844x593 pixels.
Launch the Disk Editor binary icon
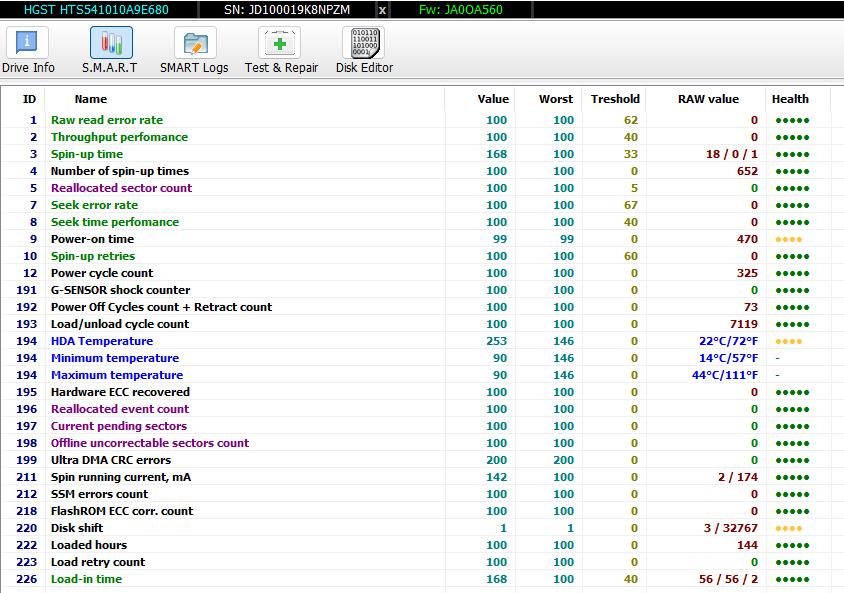tap(364, 43)
